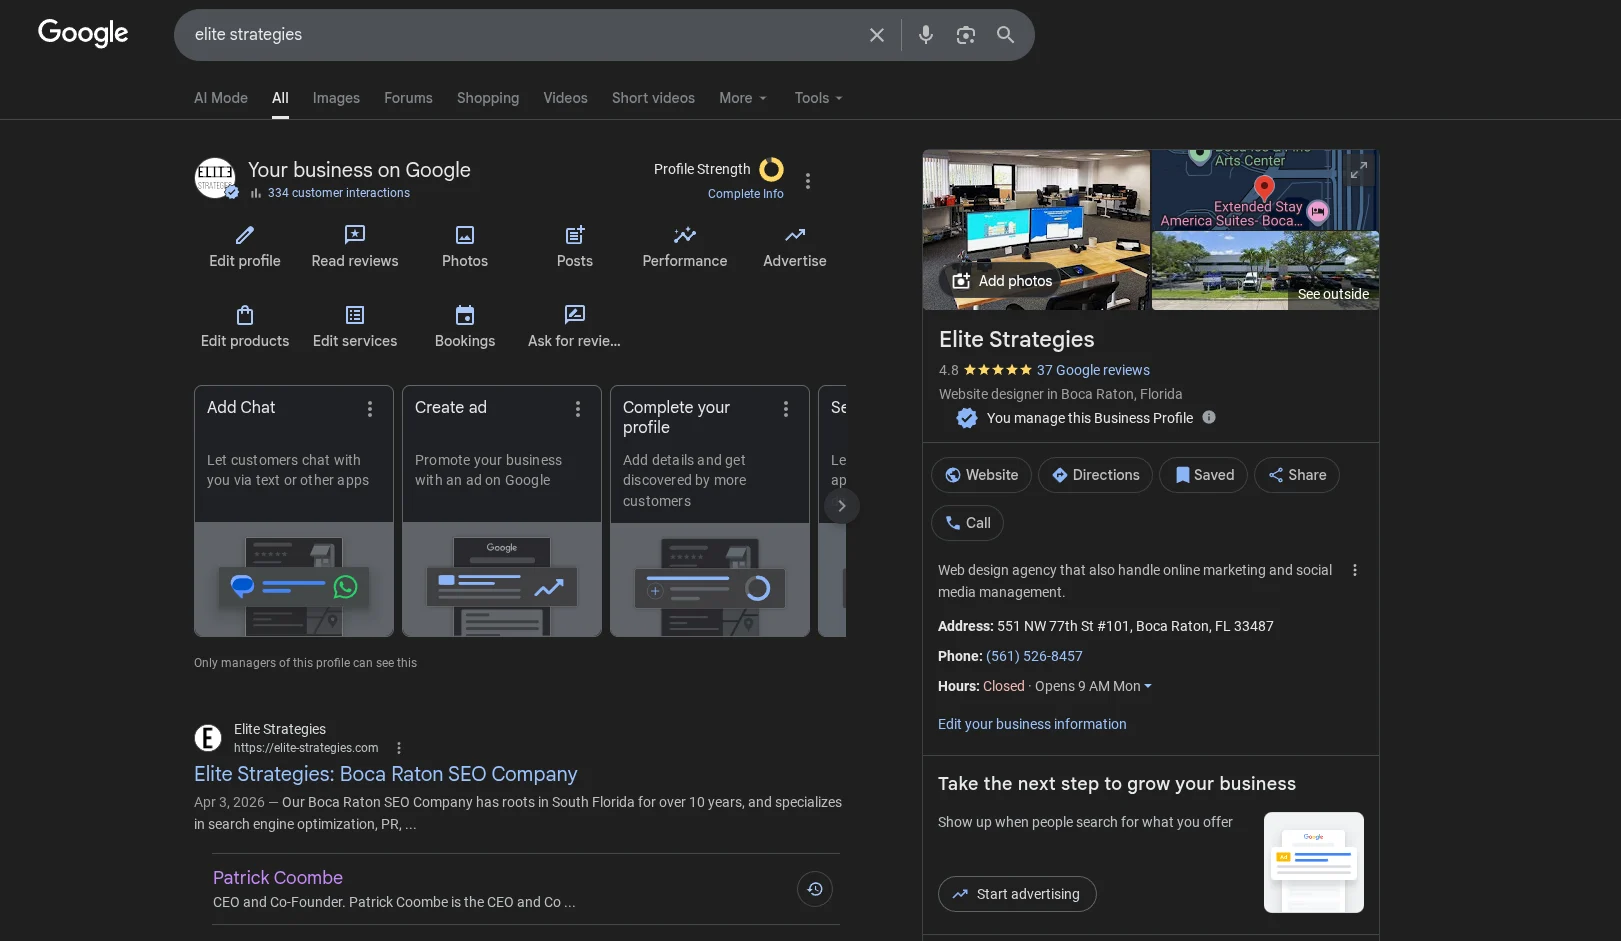Screen dimensions: 1621x941
Task: Open Google Lens image search icon
Action: [966, 35]
